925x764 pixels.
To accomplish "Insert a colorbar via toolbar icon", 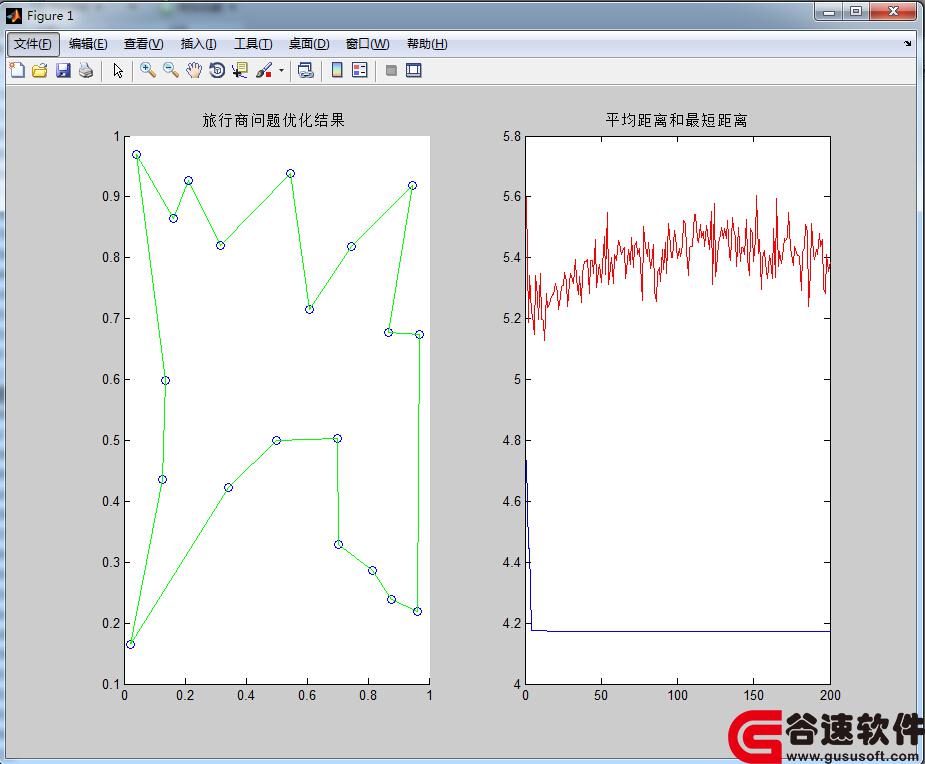I will pos(337,71).
